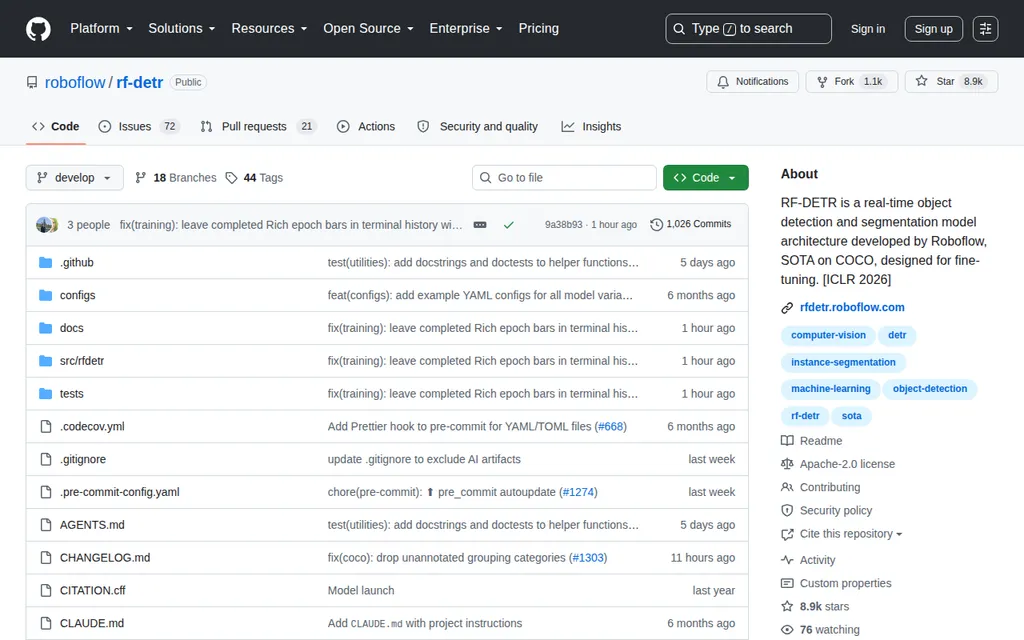Click the tag icon beside 44 Tags
This screenshot has height=640, width=1024.
[231, 178]
